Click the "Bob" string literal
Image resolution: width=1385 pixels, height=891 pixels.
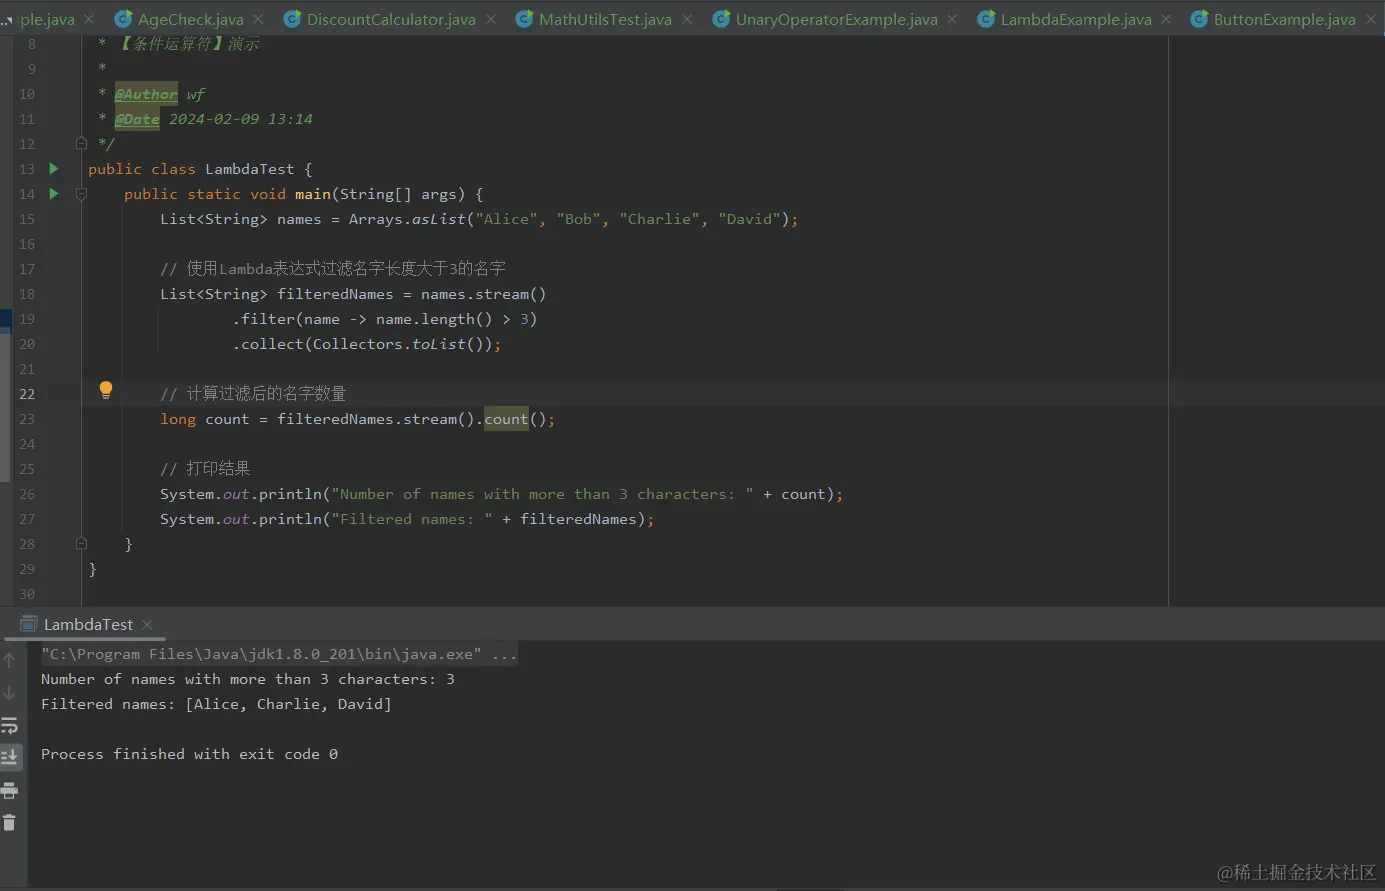pyautogui.click(x=579, y=219)
